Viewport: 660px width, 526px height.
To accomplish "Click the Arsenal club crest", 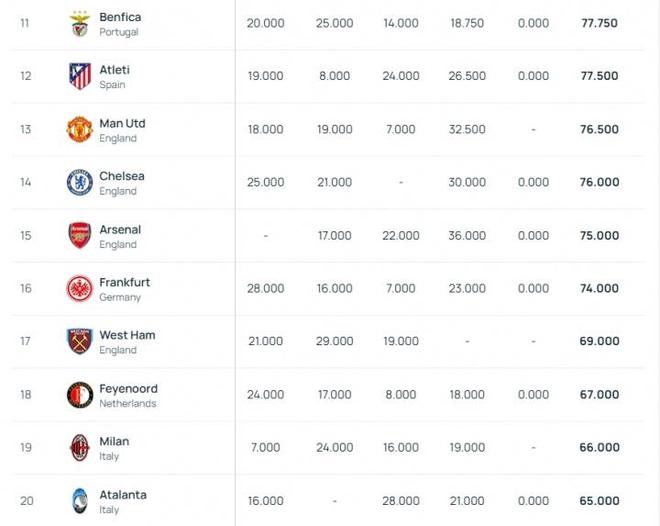I will 80,235.
